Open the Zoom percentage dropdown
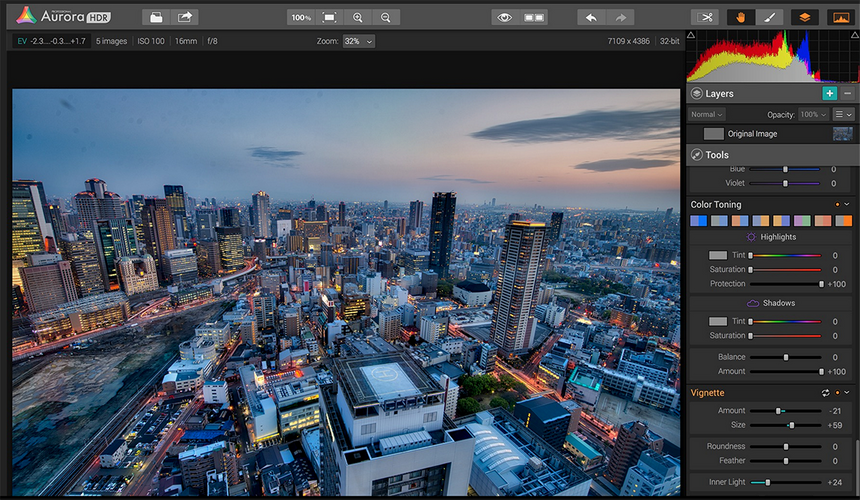 tap(359, 41)
